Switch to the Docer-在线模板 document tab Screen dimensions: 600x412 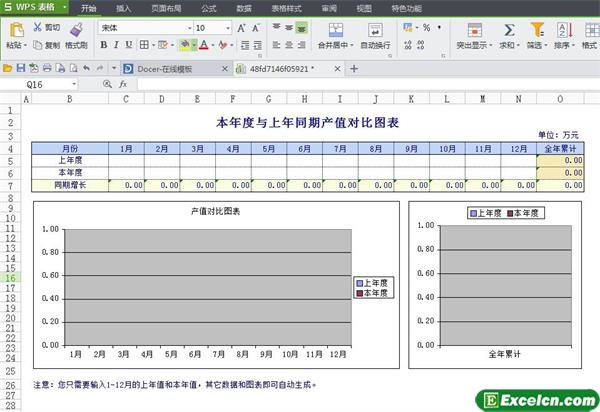pos(170,68)
